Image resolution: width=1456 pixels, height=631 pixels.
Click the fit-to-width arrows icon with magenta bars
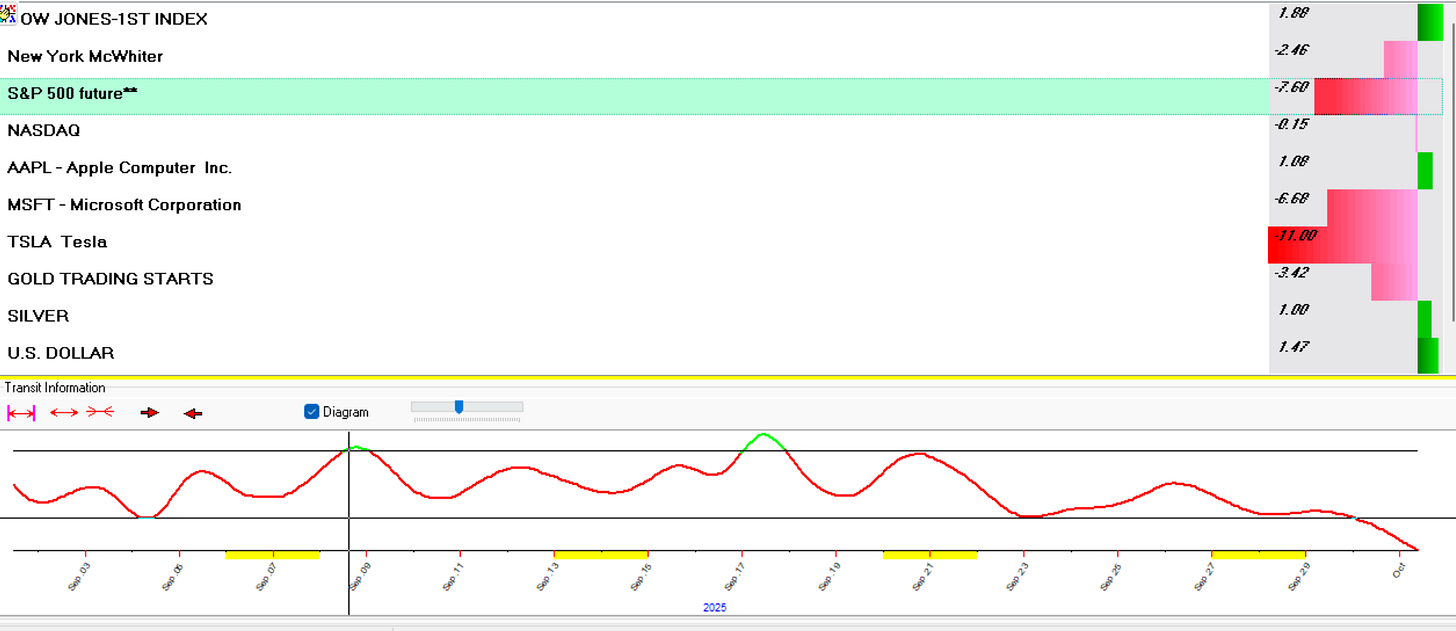21,412
